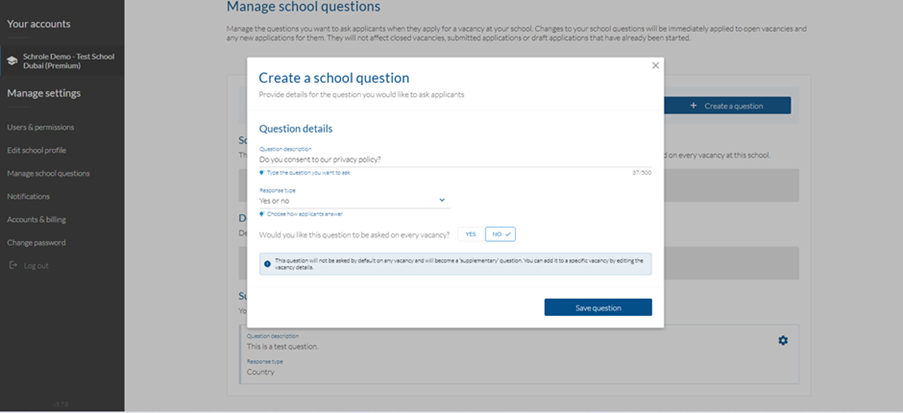The image size is (903, 413).
Task: Close the Create a school question dialog
Action: (655, 66)
